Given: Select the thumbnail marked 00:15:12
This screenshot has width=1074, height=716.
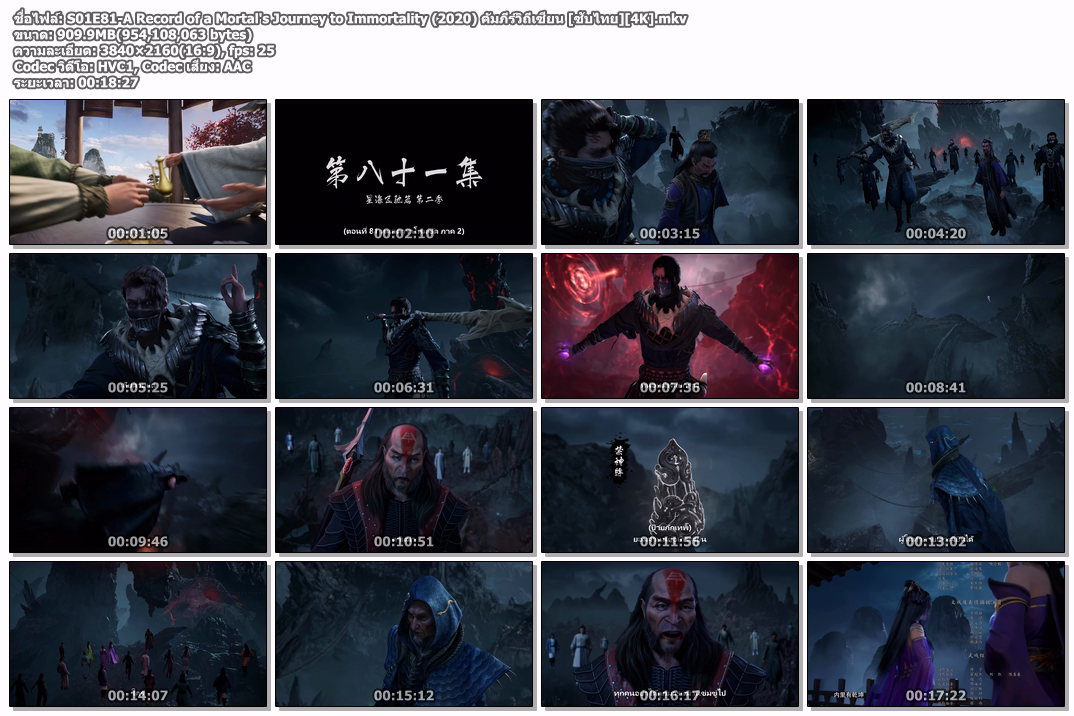Looking at the screenshot, I should tap(404, 634).
